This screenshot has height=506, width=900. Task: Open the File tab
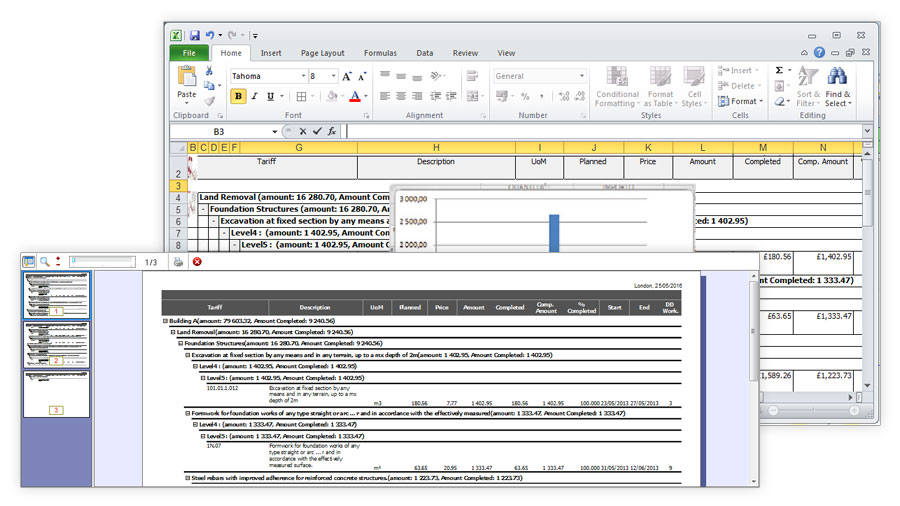(189, 53)
